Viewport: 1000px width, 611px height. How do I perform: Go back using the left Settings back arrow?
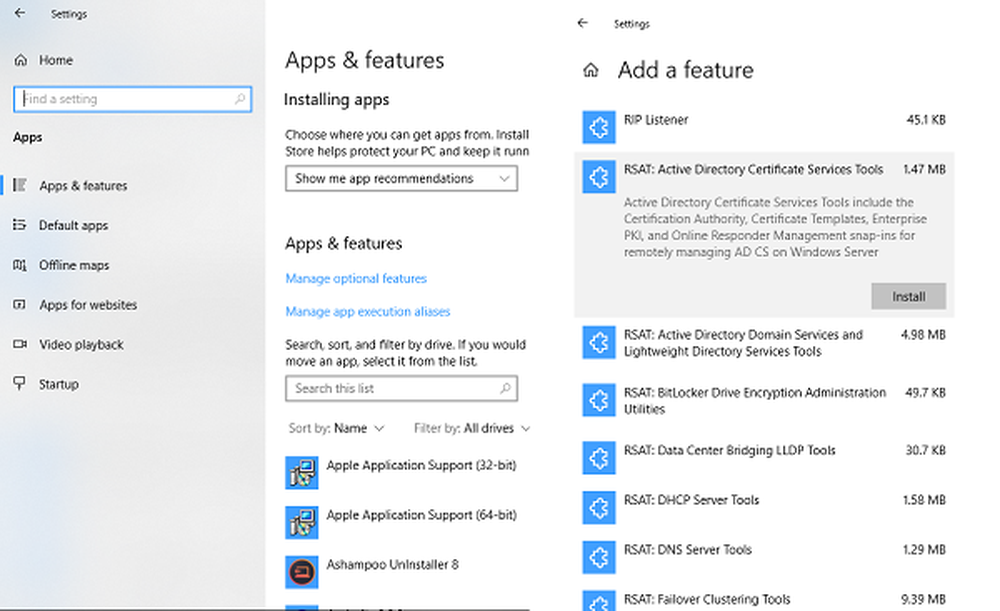[x=20, y=13]
